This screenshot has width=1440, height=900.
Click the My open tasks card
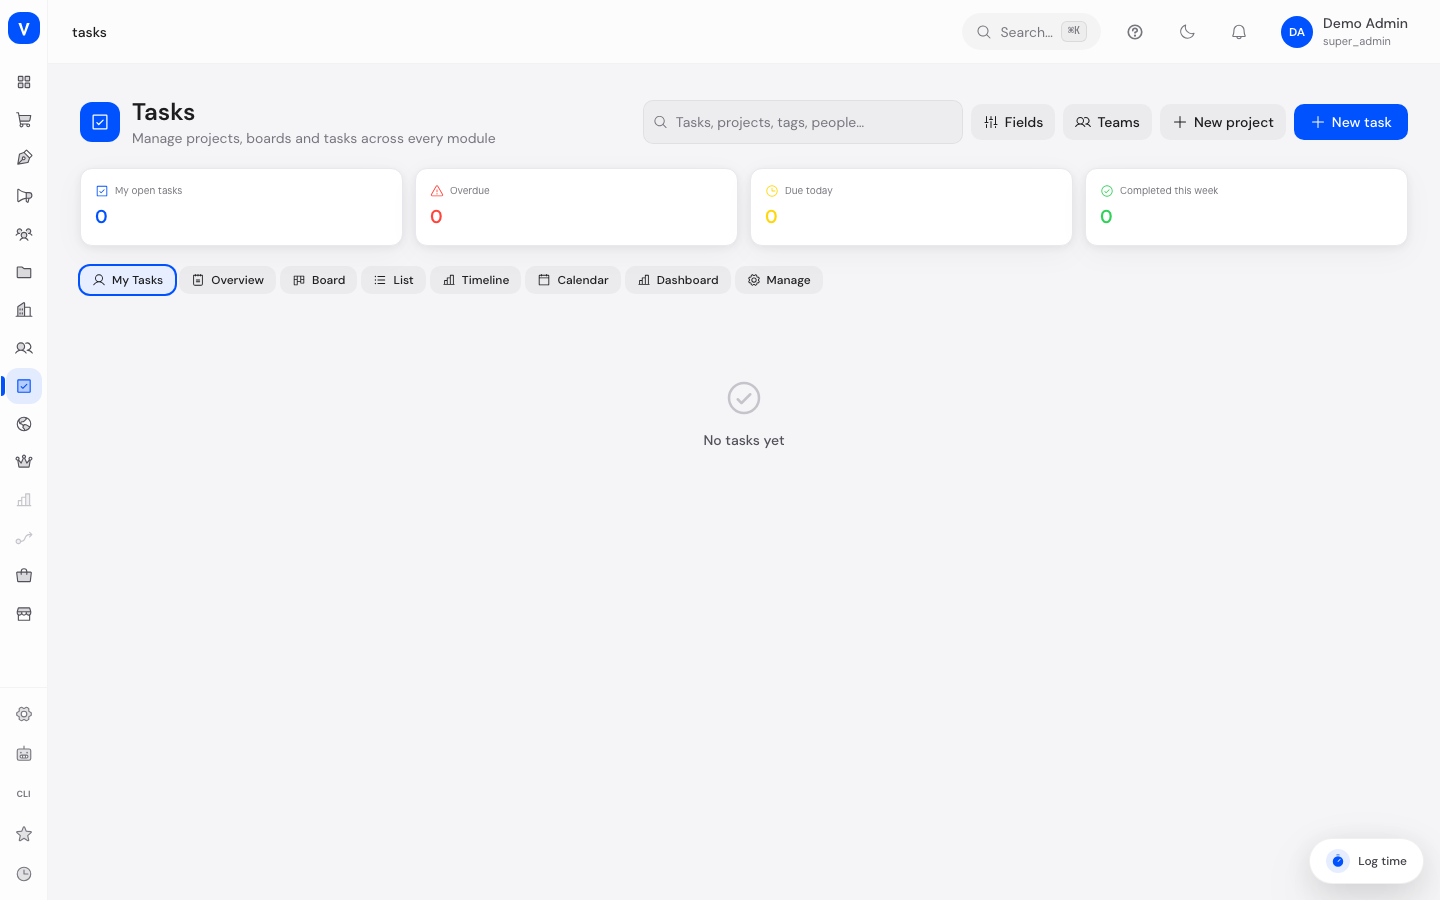(241, 207)
